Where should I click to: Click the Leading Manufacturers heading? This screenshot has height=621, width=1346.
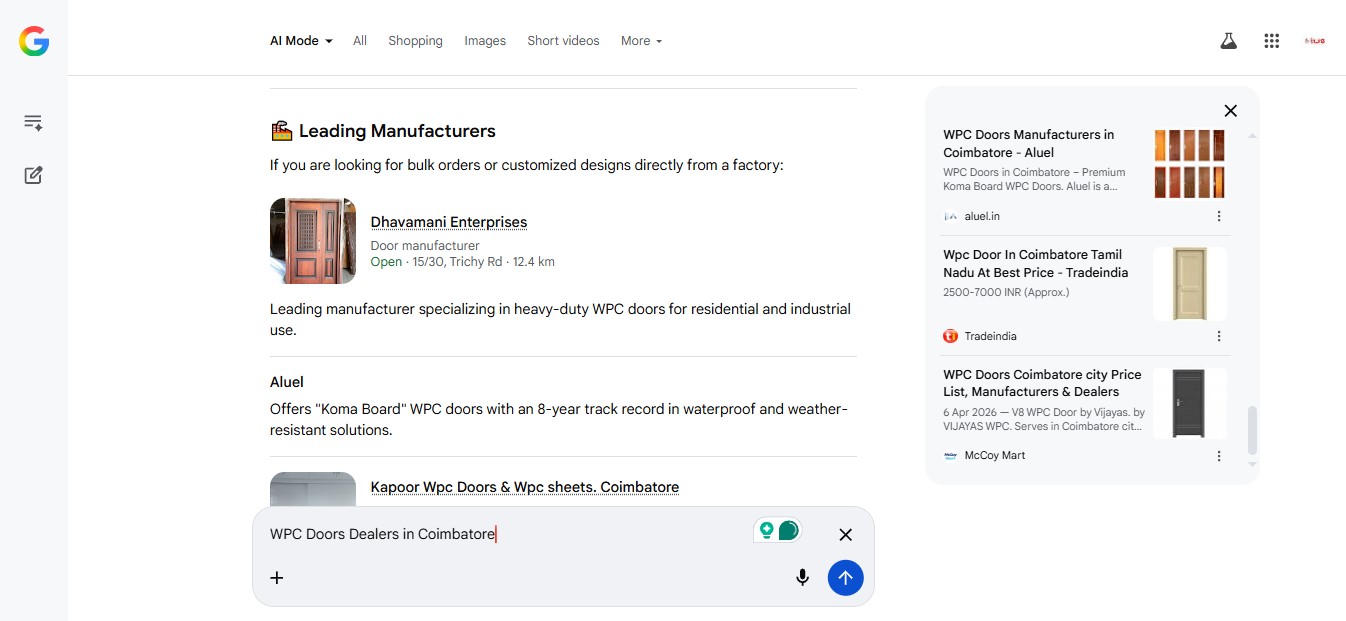(x=397, y=131)
